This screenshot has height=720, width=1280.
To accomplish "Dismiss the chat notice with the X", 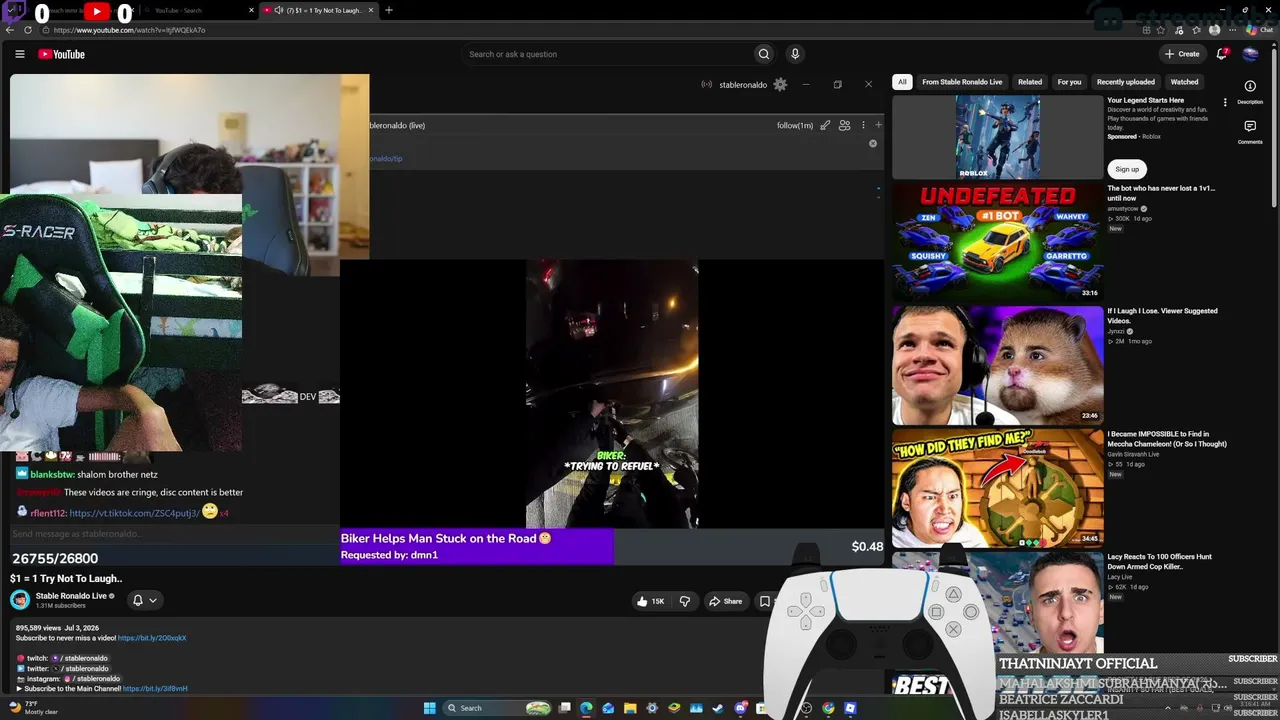I will (x=873, y=144).
